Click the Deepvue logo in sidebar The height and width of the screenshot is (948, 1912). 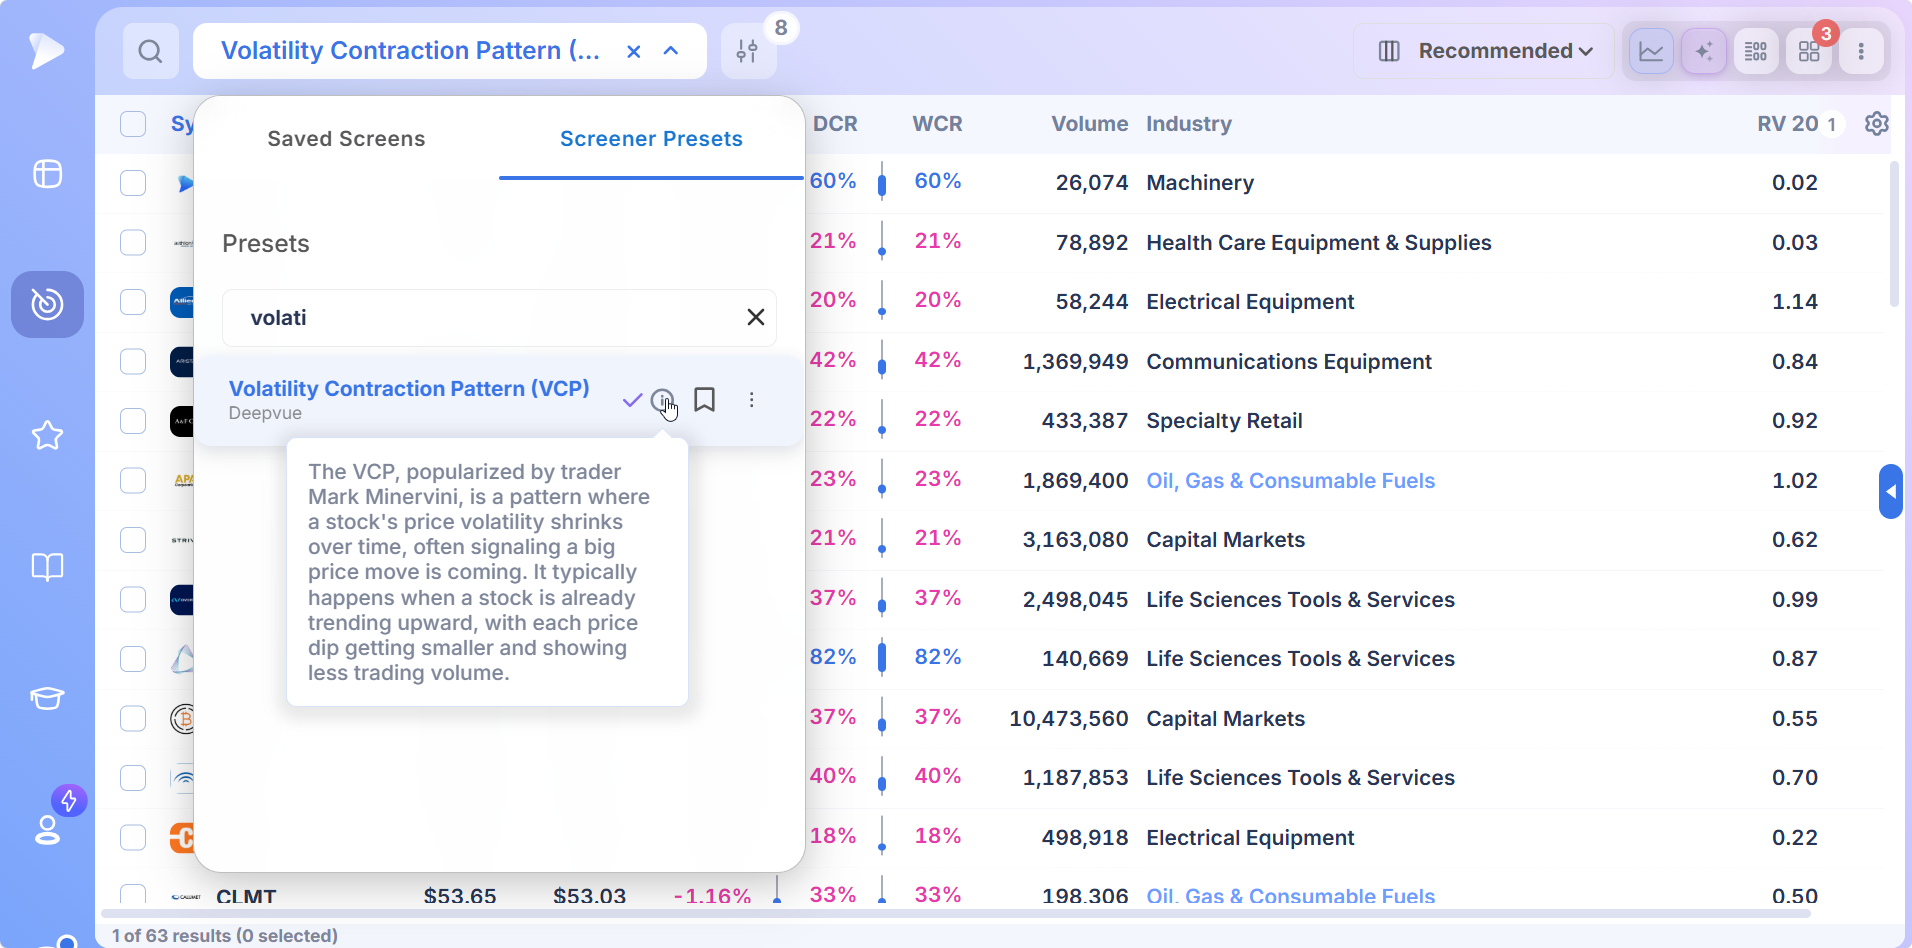(46, 50)
